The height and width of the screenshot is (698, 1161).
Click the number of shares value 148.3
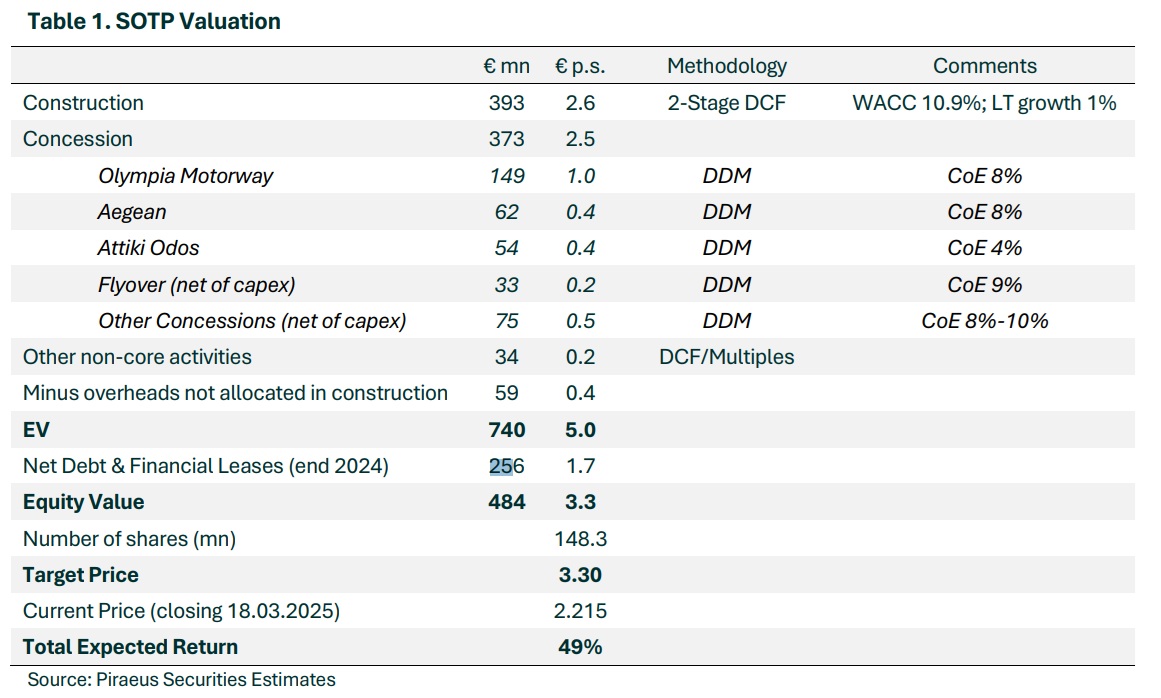581,539
